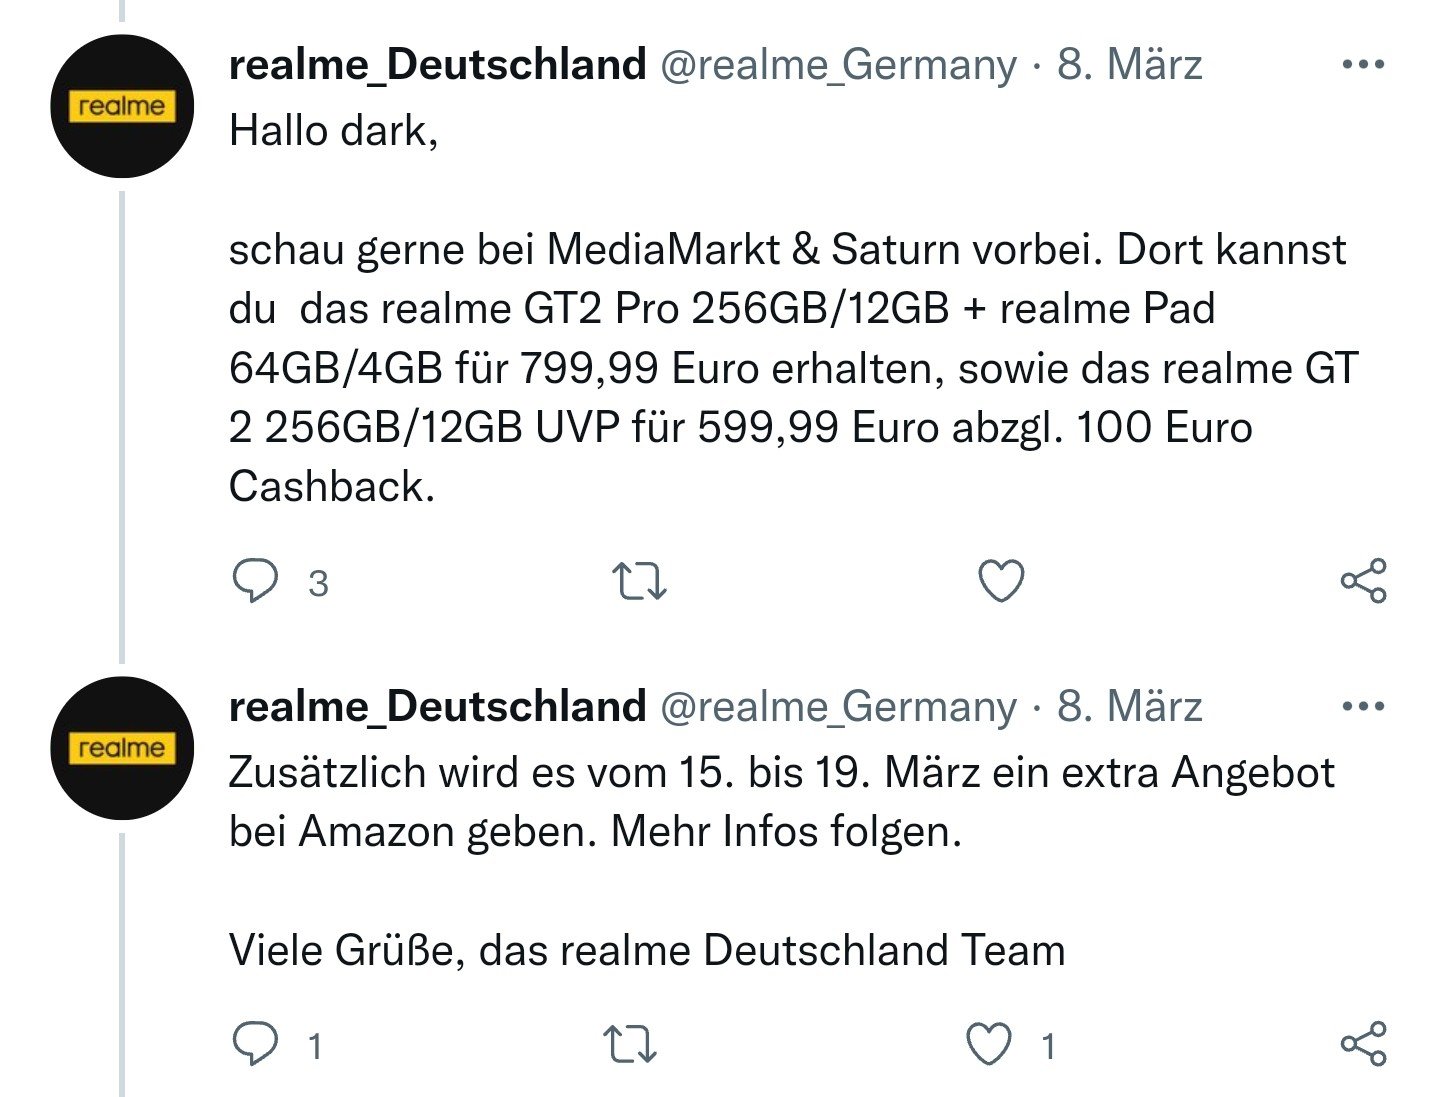Reply to the Amazon offer tweet
Screen dimensions: 1440x1097
[x=255, y=1044]
